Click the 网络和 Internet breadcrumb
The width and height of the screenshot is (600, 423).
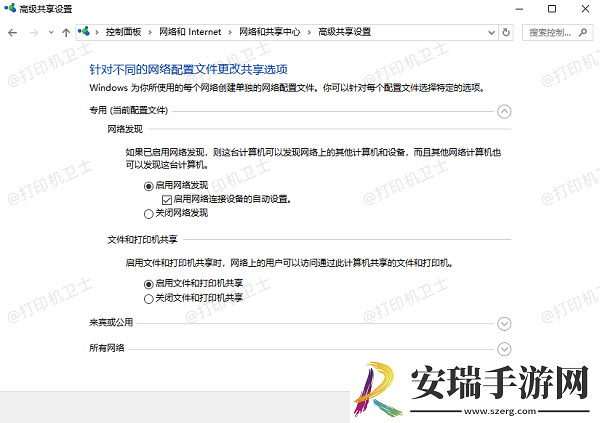pyautogui.click(x=190, y=32)
